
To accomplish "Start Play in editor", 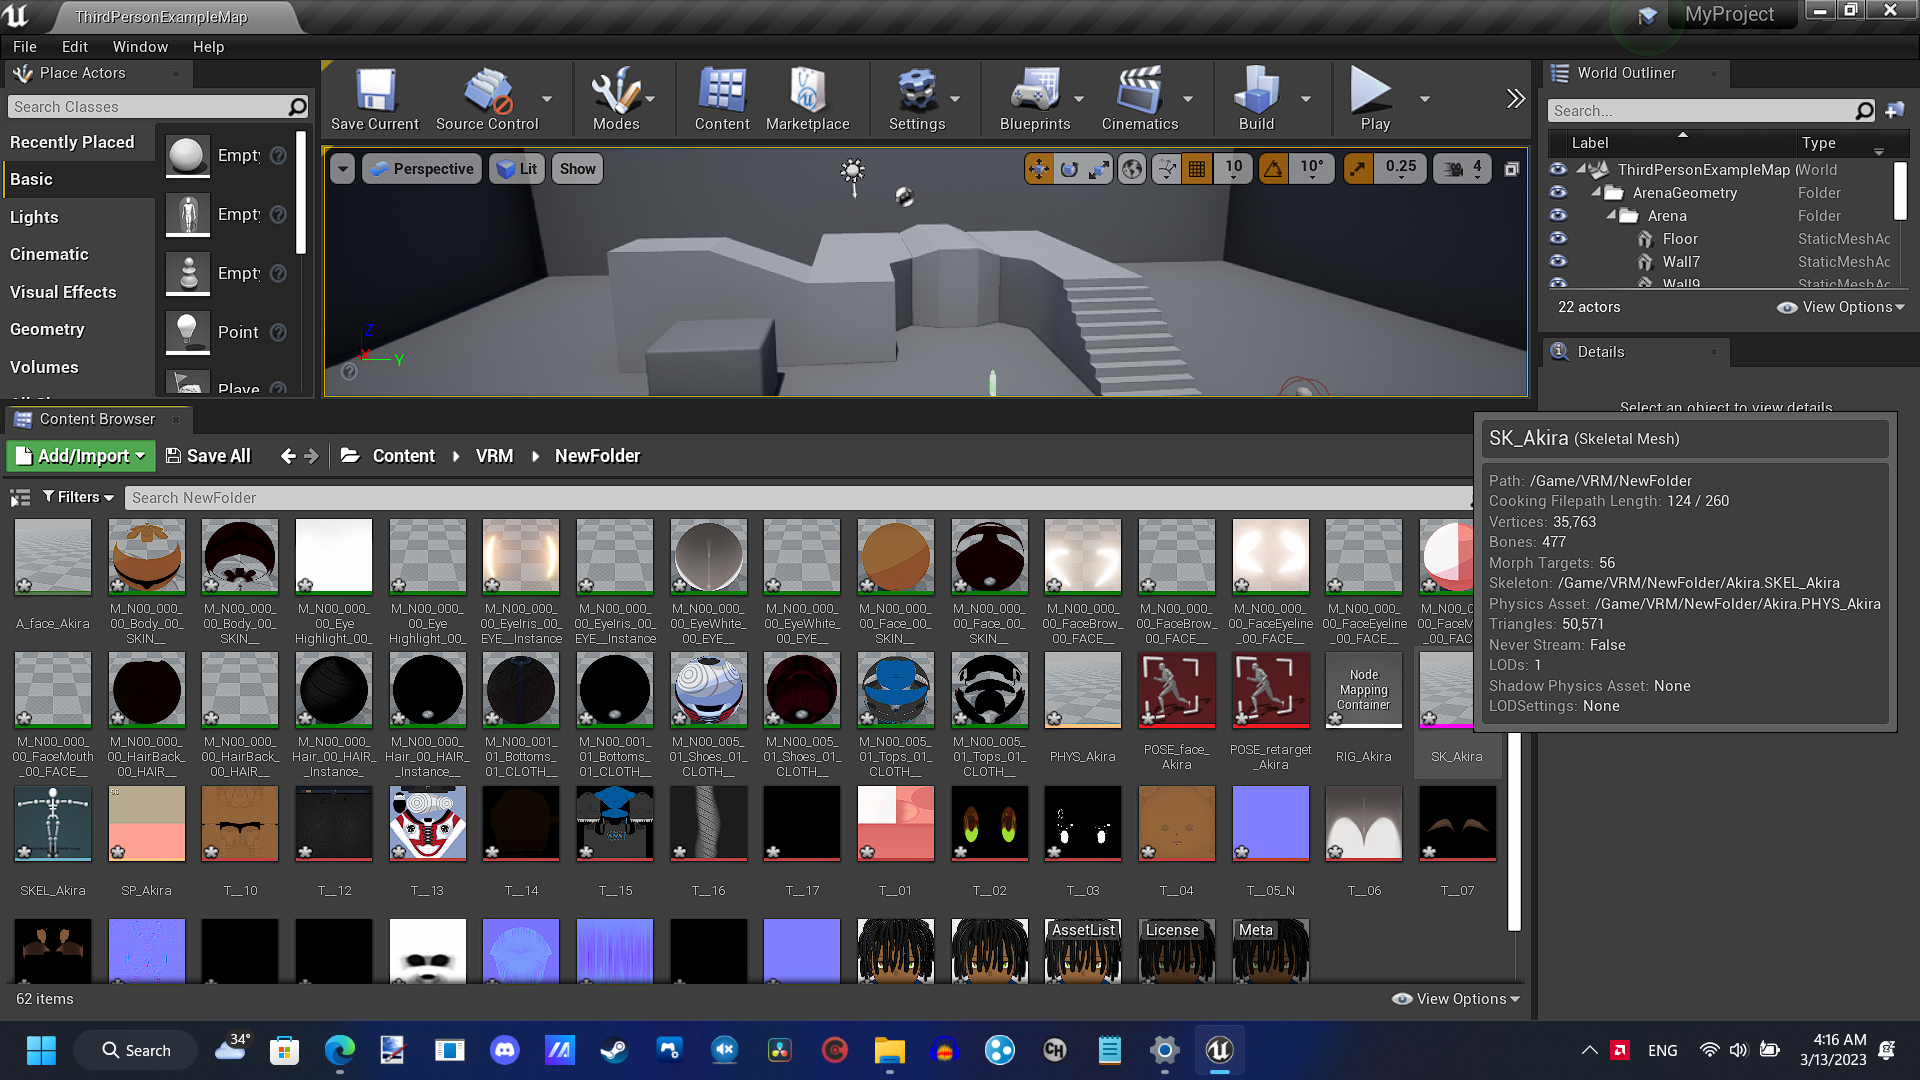I will click(x=1374, y=99).
